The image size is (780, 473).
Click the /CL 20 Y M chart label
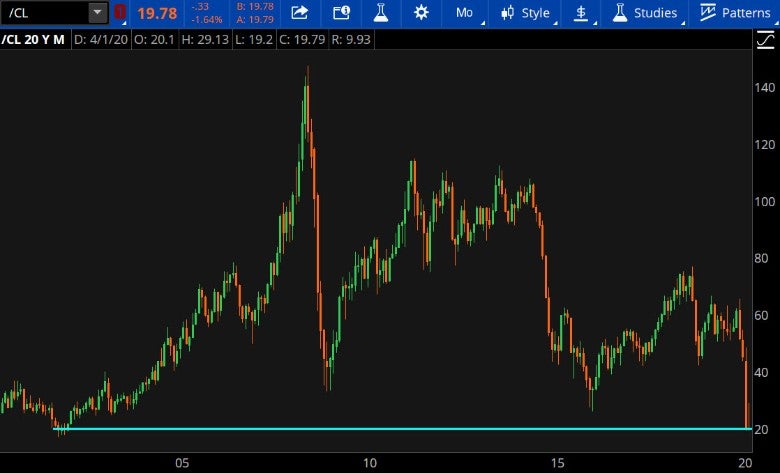33,40
